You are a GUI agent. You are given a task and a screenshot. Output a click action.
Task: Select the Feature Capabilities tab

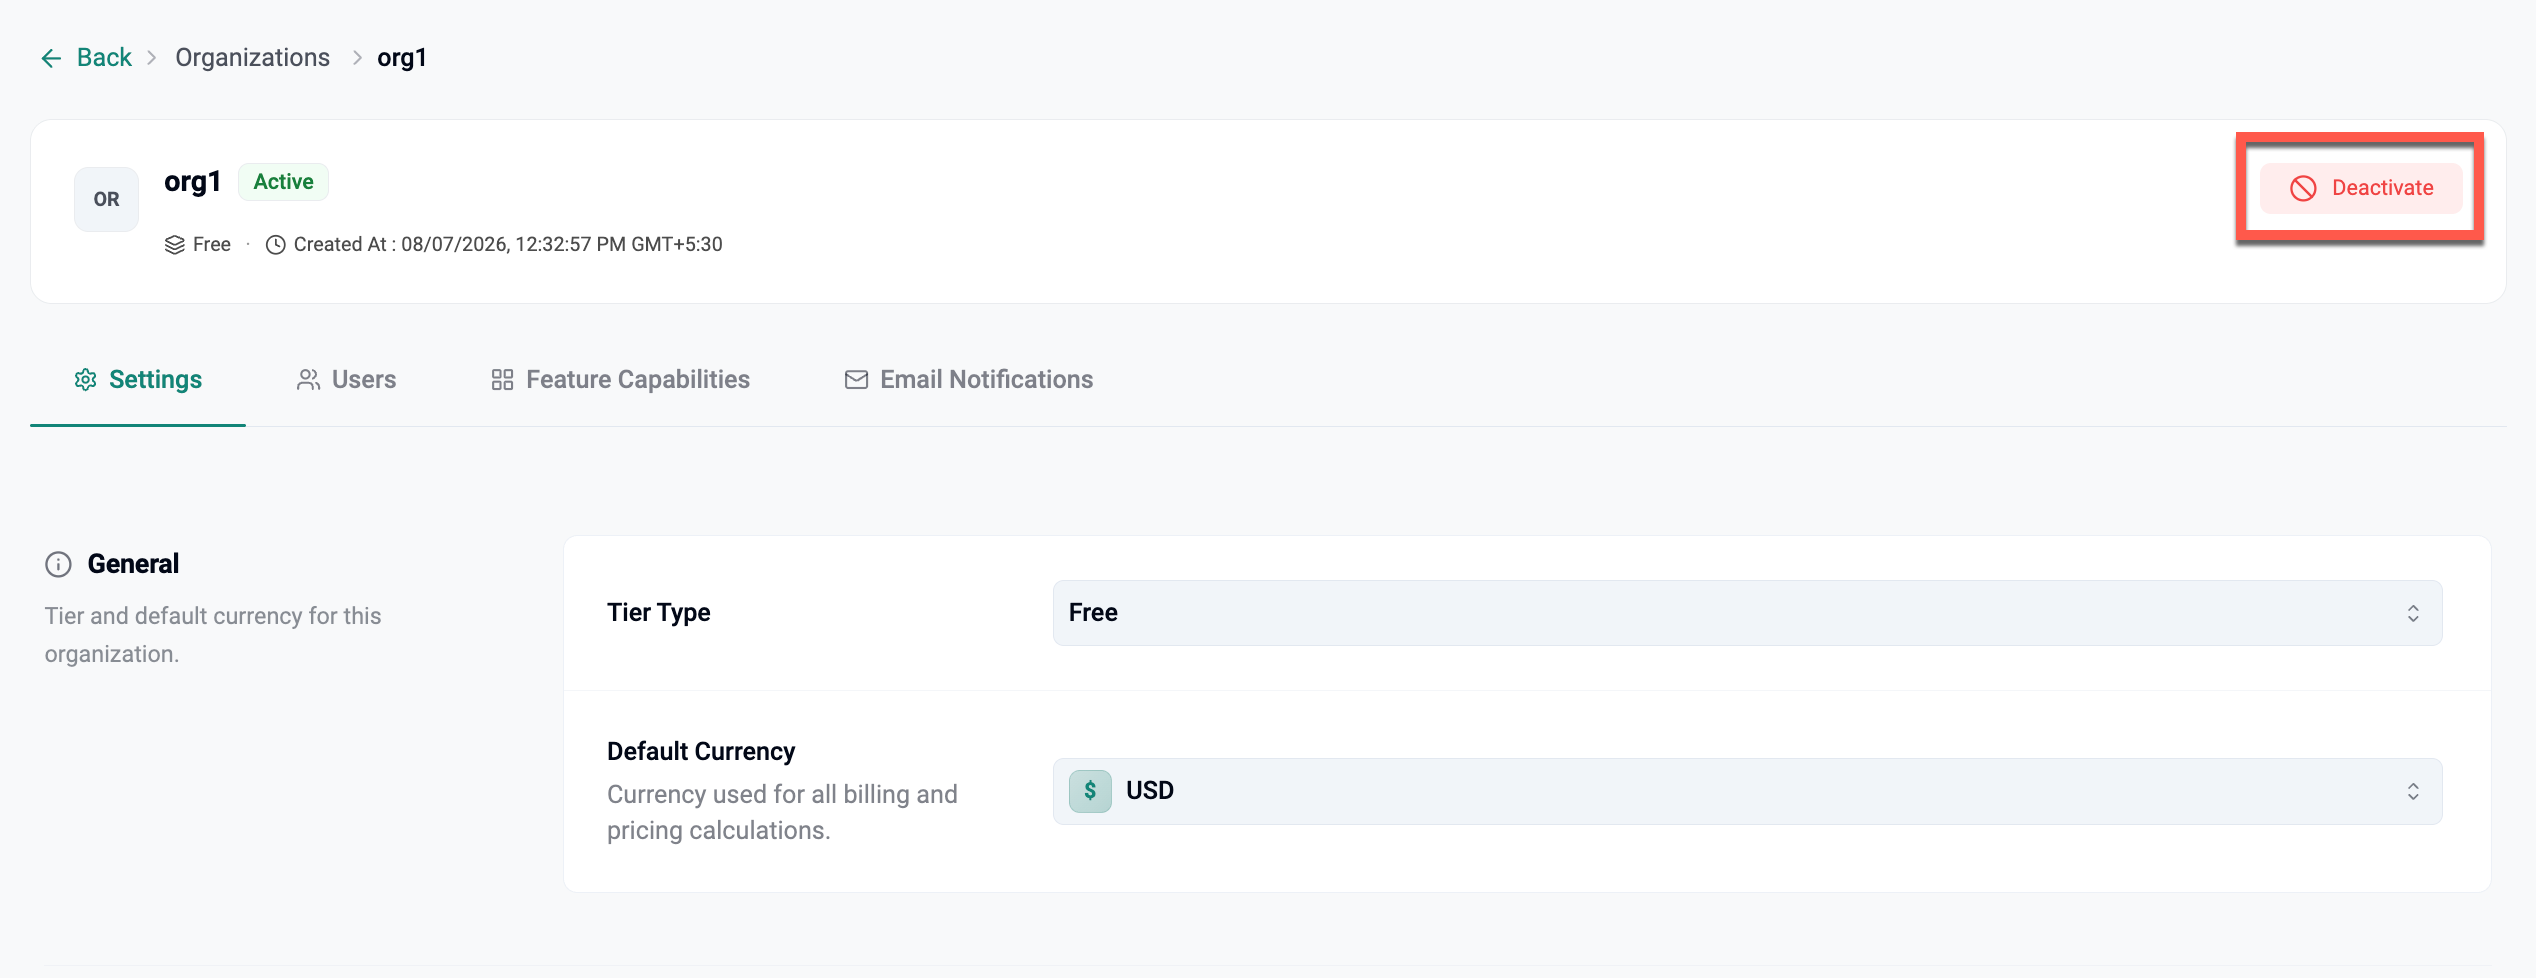coord(620,380)
